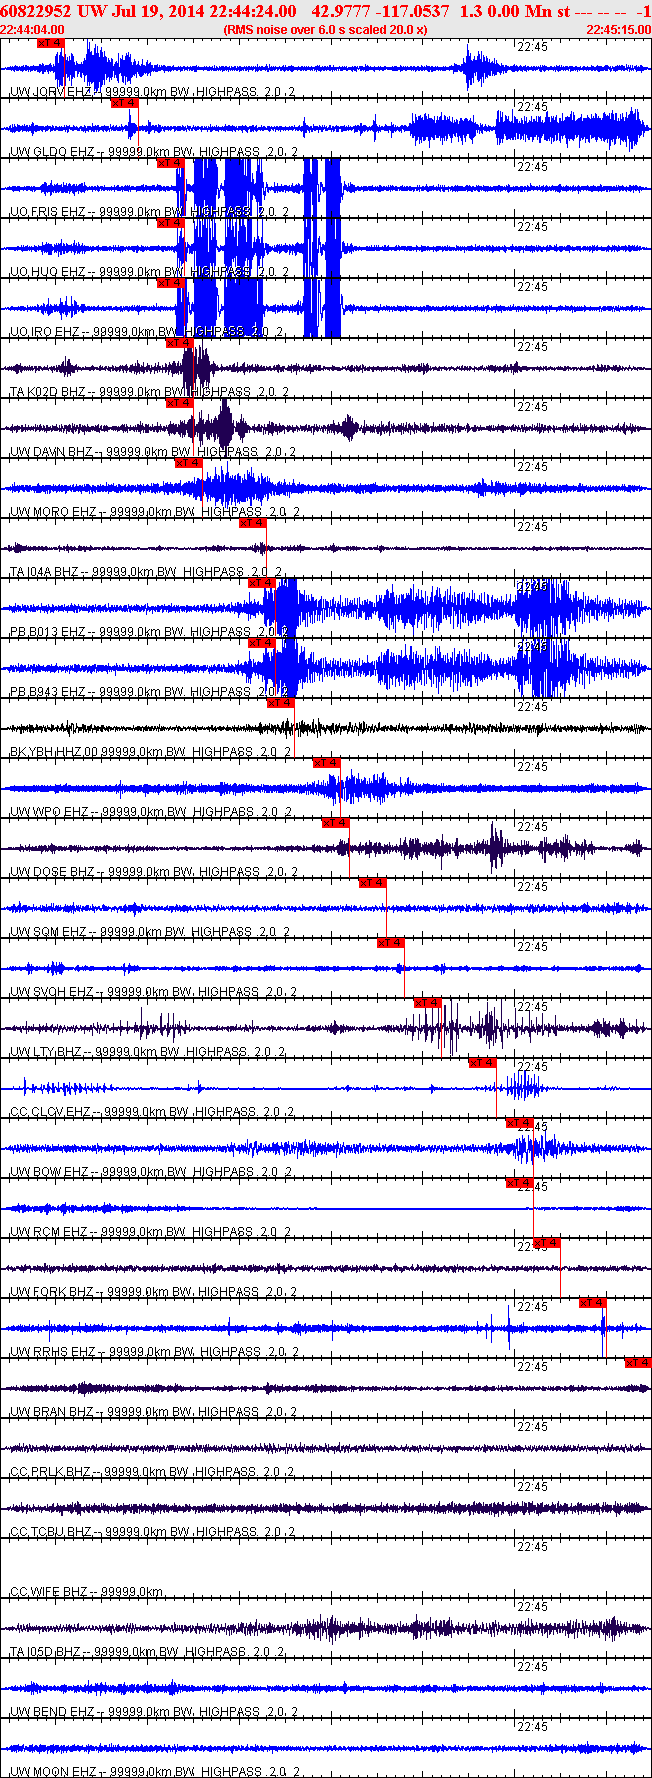Select the PB B943 EHZ pick flag
The image size is (652, 1778).
click(x=262, y=643)
